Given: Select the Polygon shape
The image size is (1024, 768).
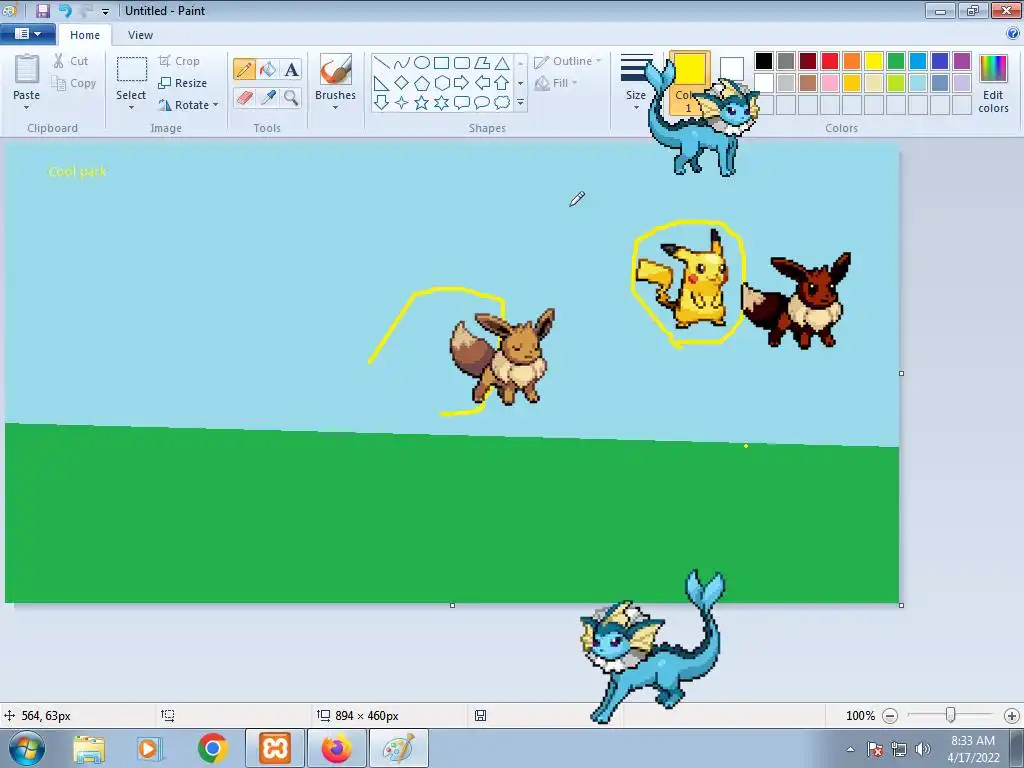Looking at the screenshot, I should (x=482, y=63).
